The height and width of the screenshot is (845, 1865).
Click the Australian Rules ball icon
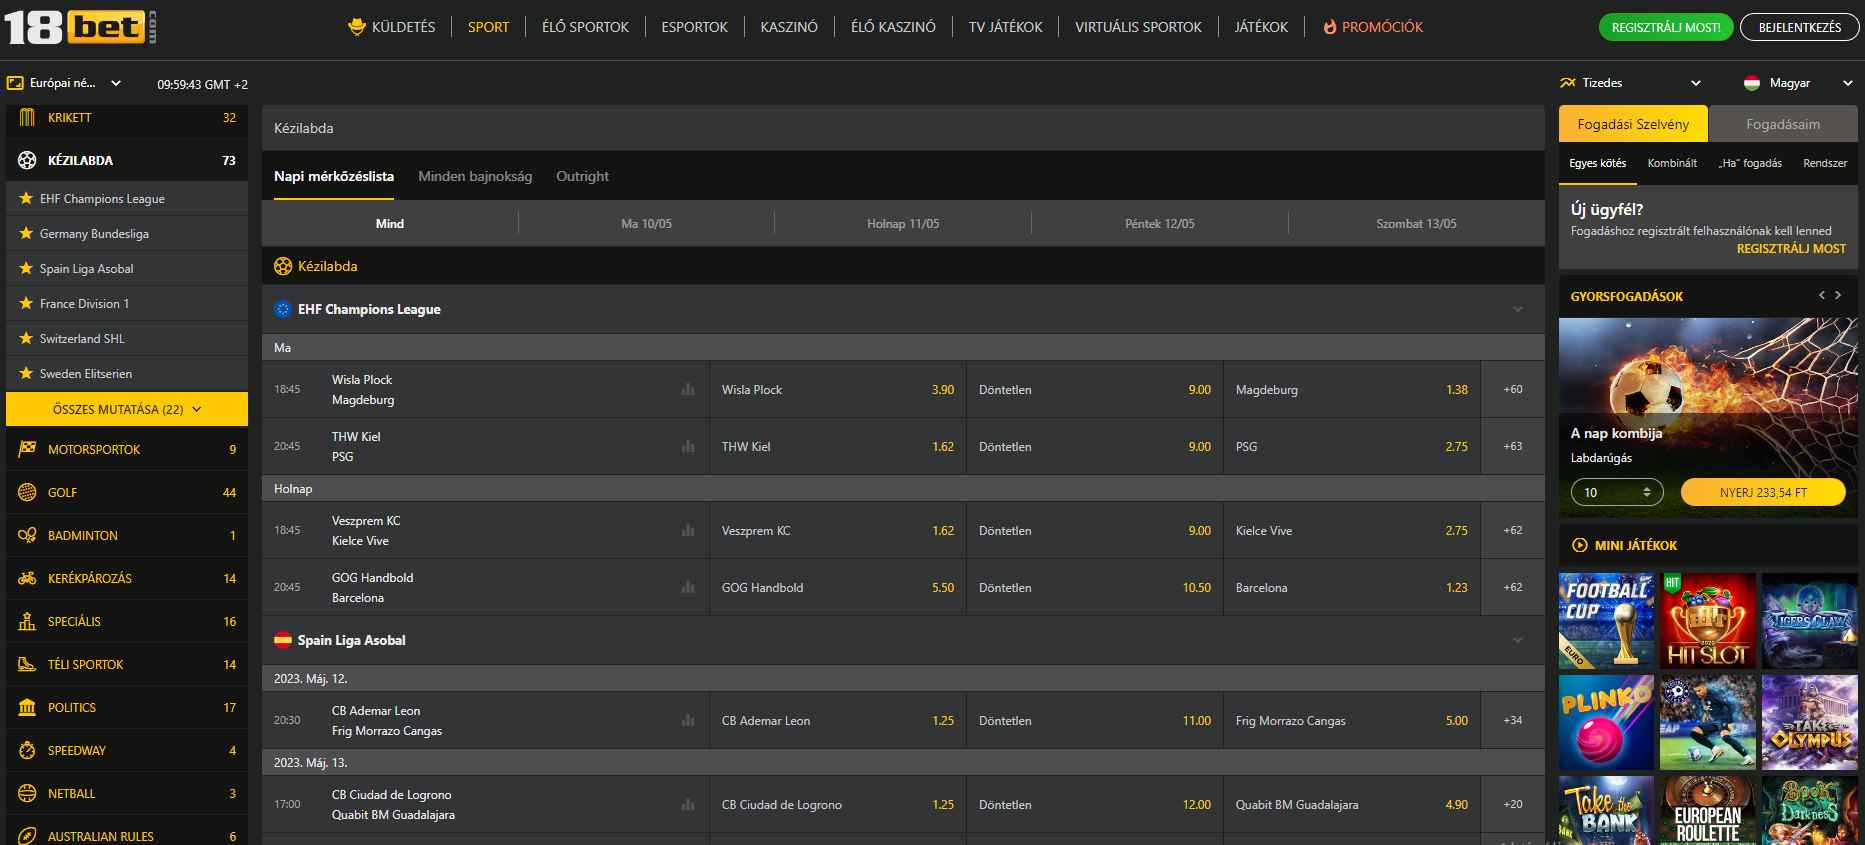(x=27, y=836)
